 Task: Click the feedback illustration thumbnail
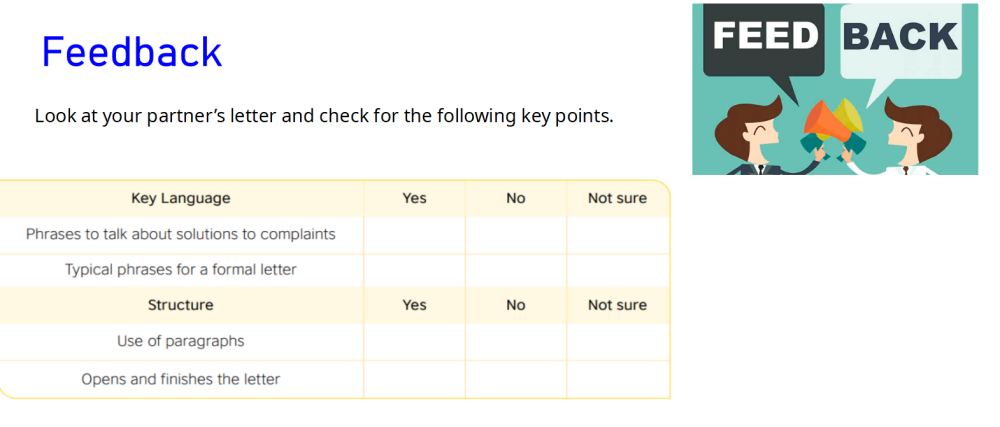click(x=835, y=89)
